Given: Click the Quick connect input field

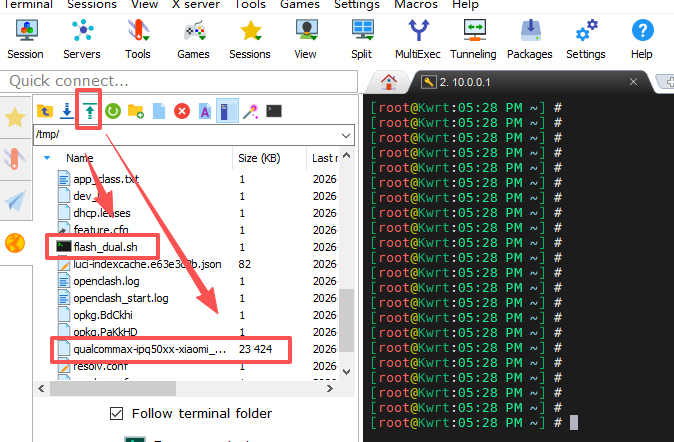Looking at the screenshot, I should point(179,81).
